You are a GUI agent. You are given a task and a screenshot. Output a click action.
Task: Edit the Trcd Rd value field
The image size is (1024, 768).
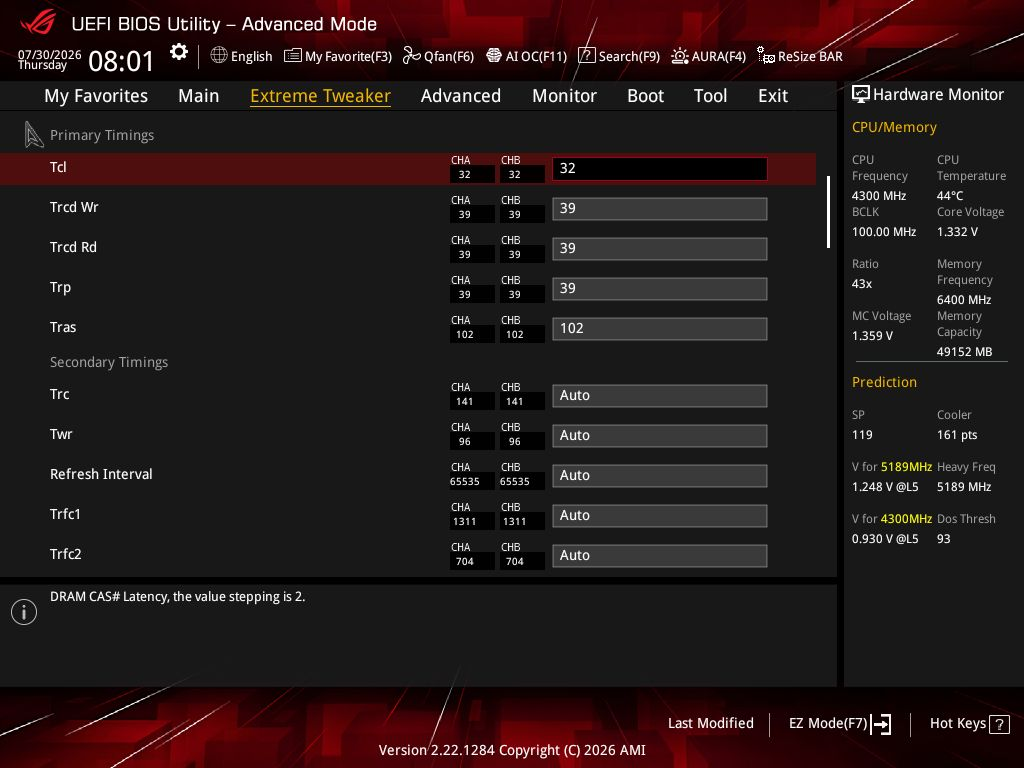pyautogui.click(x=660, y=248)
